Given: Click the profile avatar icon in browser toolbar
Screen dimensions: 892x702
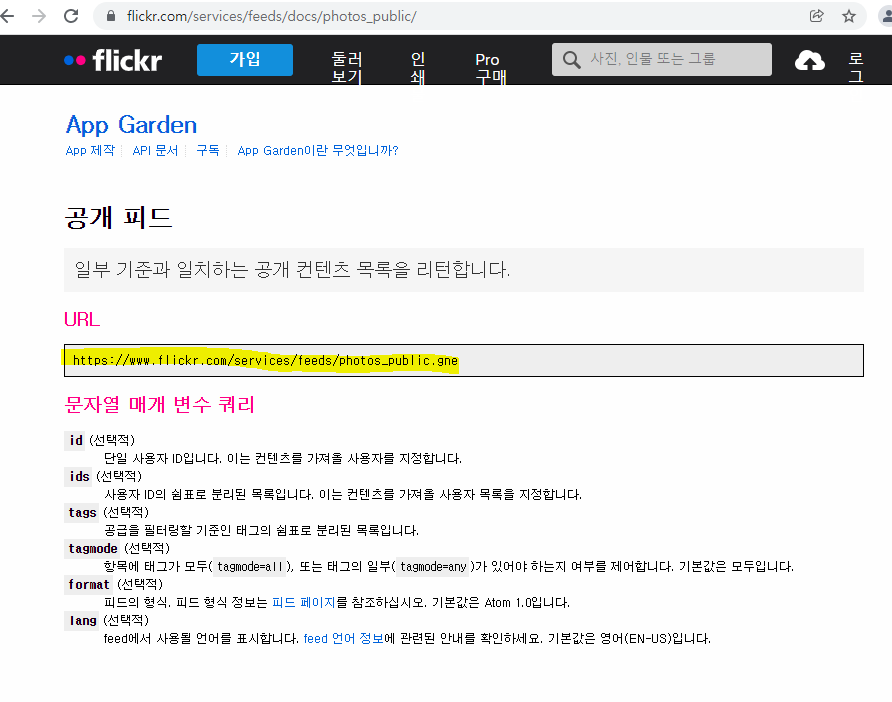Looking at the screenshot, I should (x=886, y=16).
